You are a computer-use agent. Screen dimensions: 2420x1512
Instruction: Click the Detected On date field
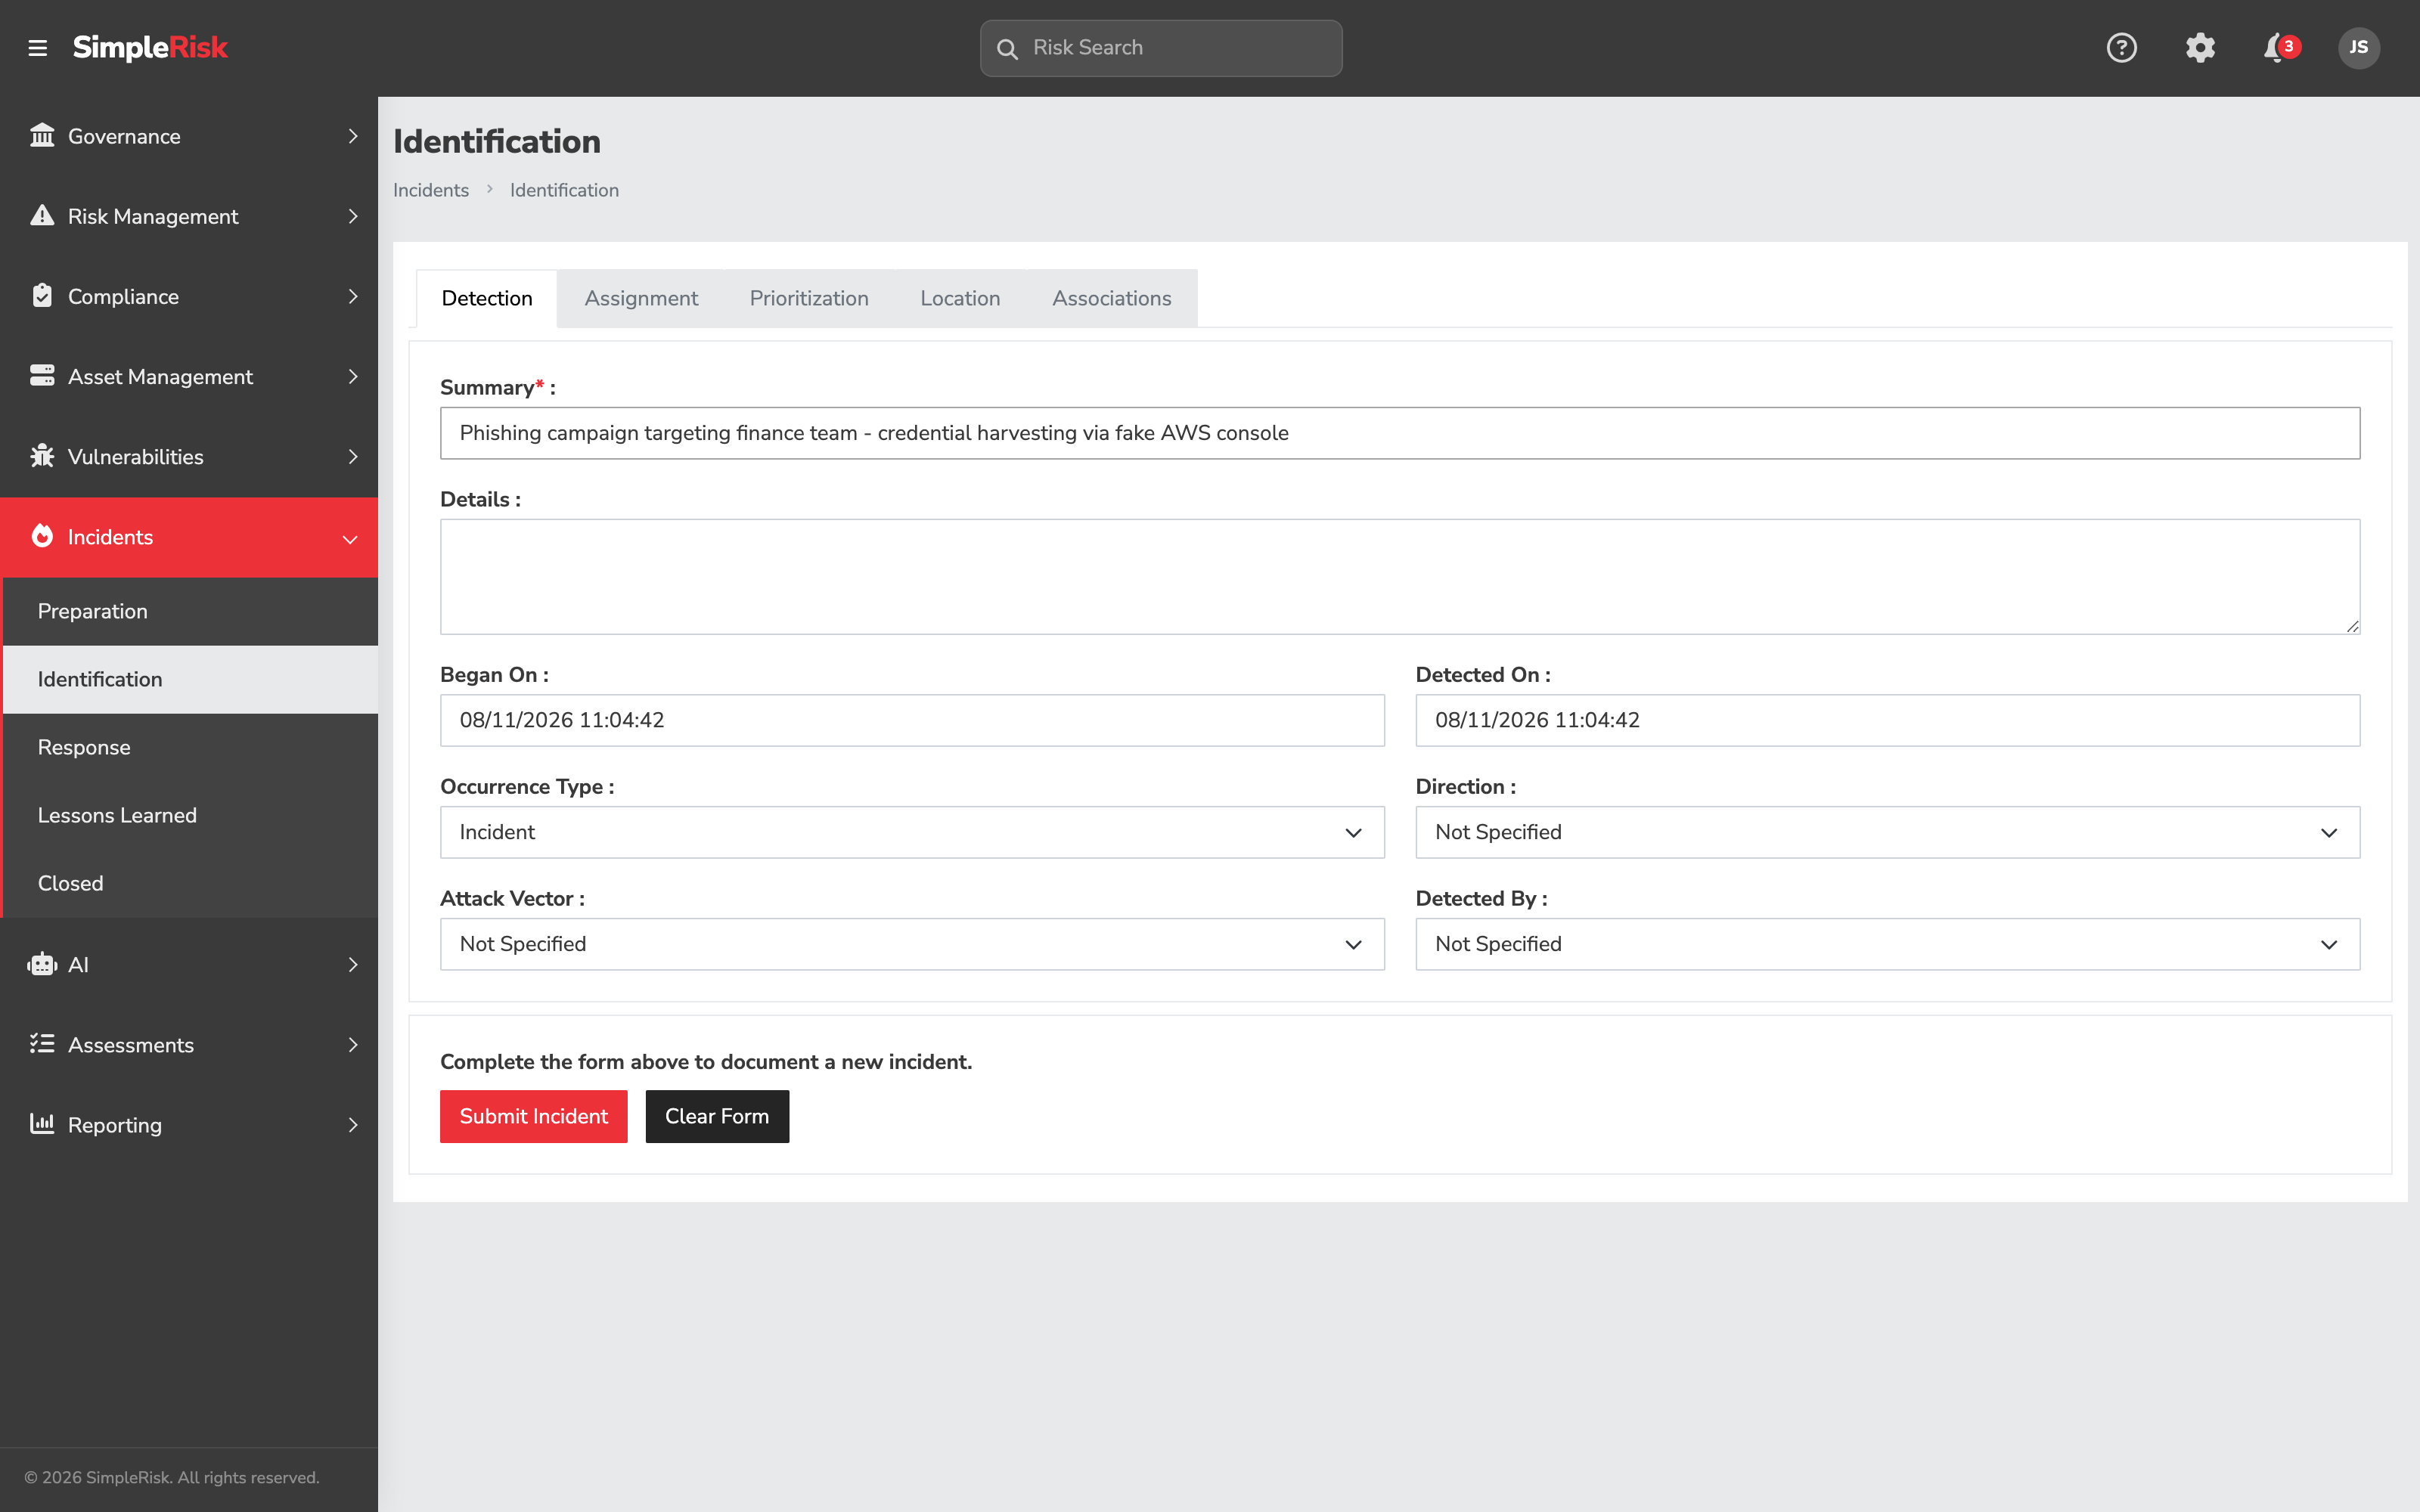(x=1887, y=720)
